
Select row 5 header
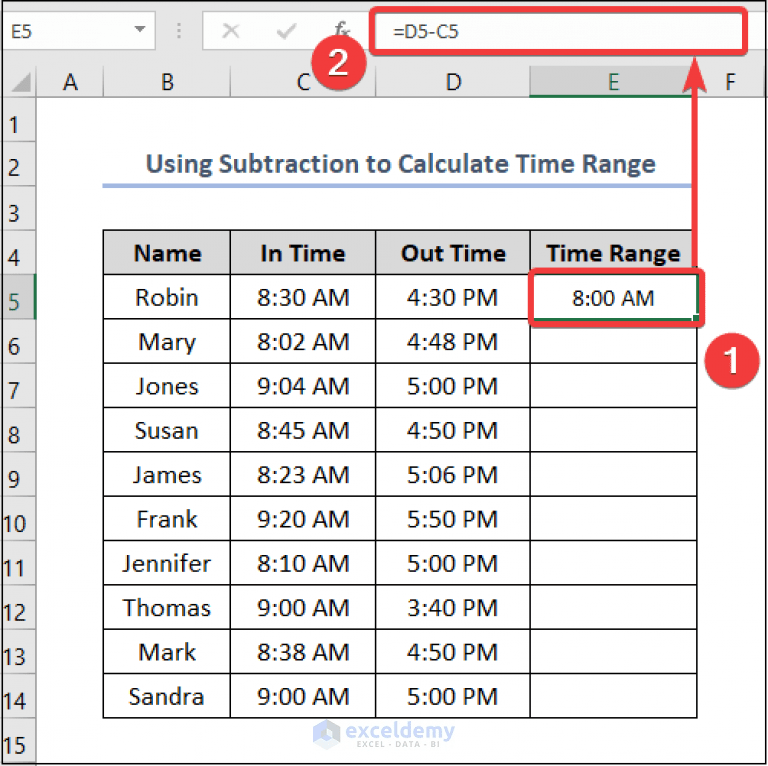19,298
